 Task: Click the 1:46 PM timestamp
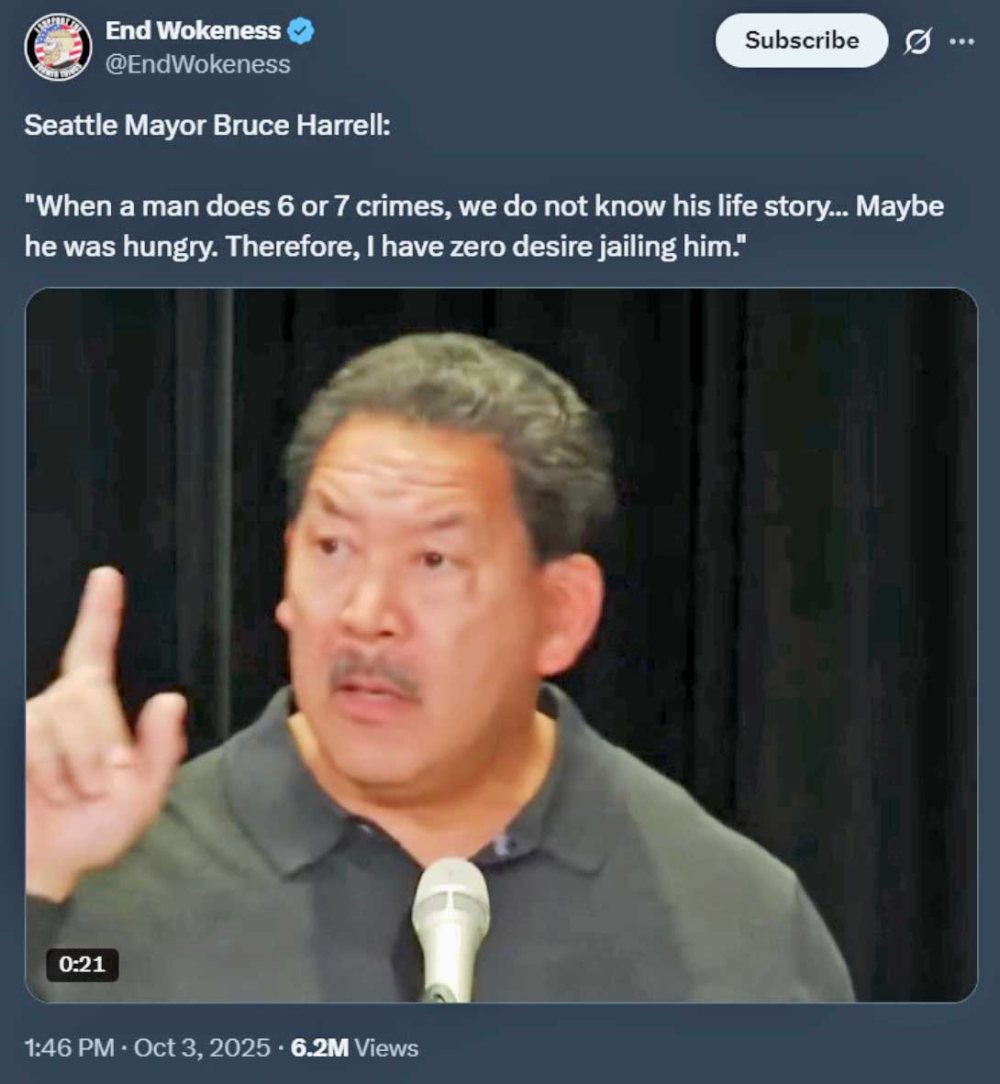pyautogui.click(x=69, y=1048)
